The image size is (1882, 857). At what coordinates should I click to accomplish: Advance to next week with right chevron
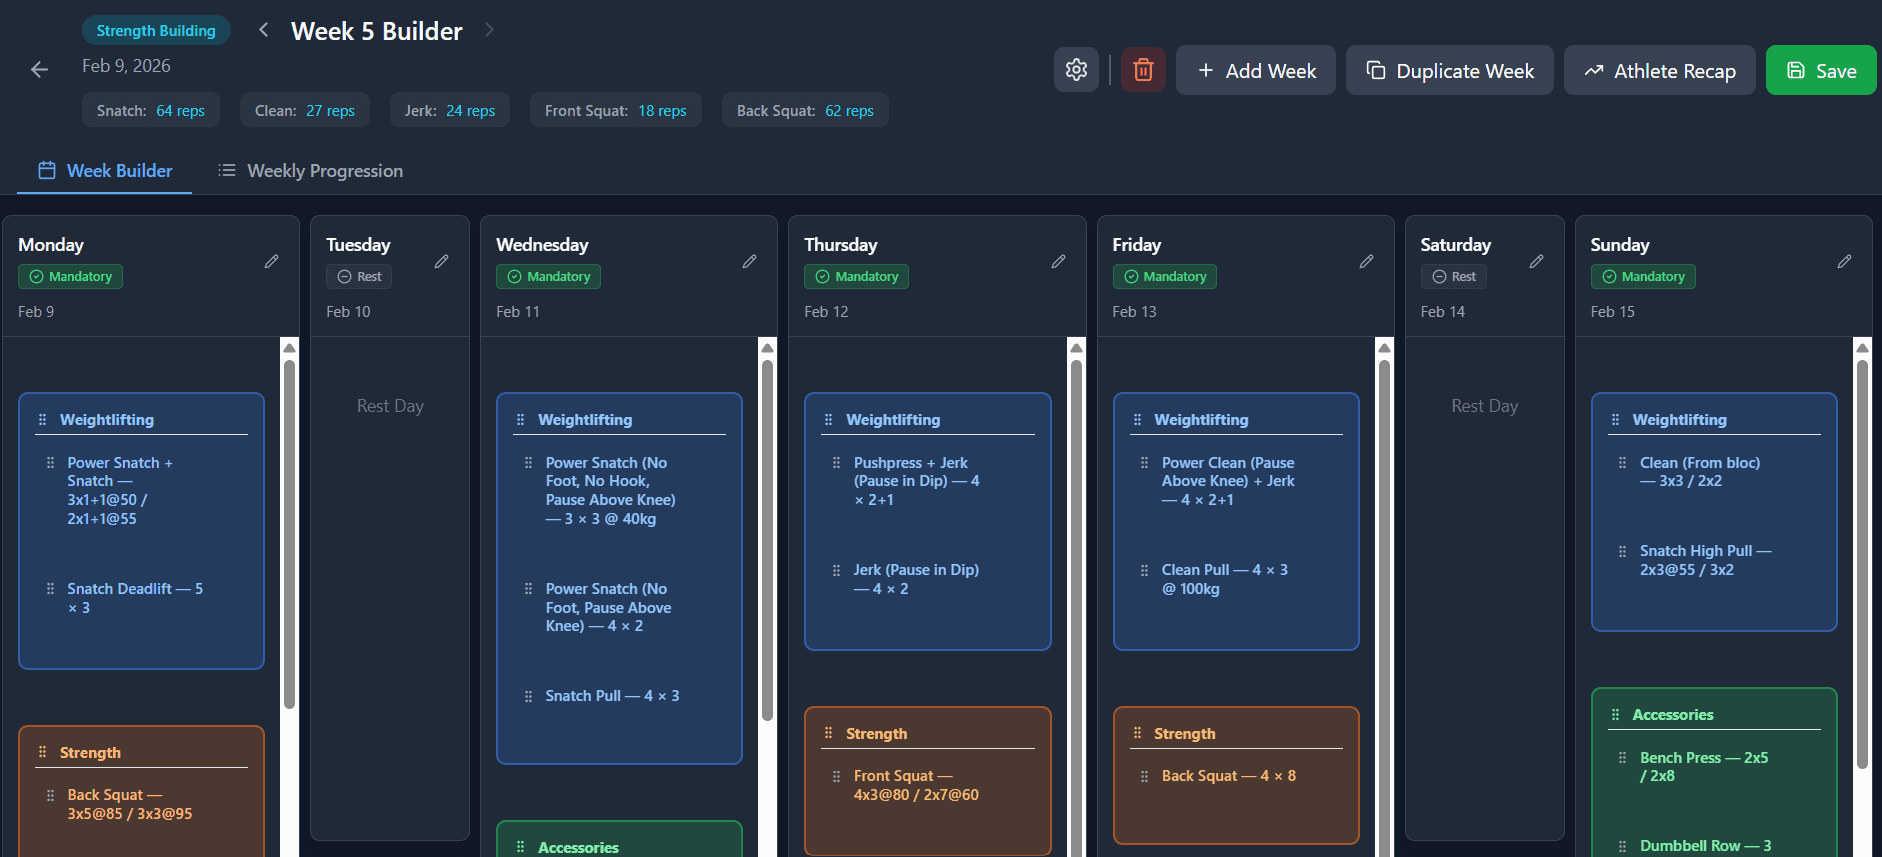pos(489,30)
